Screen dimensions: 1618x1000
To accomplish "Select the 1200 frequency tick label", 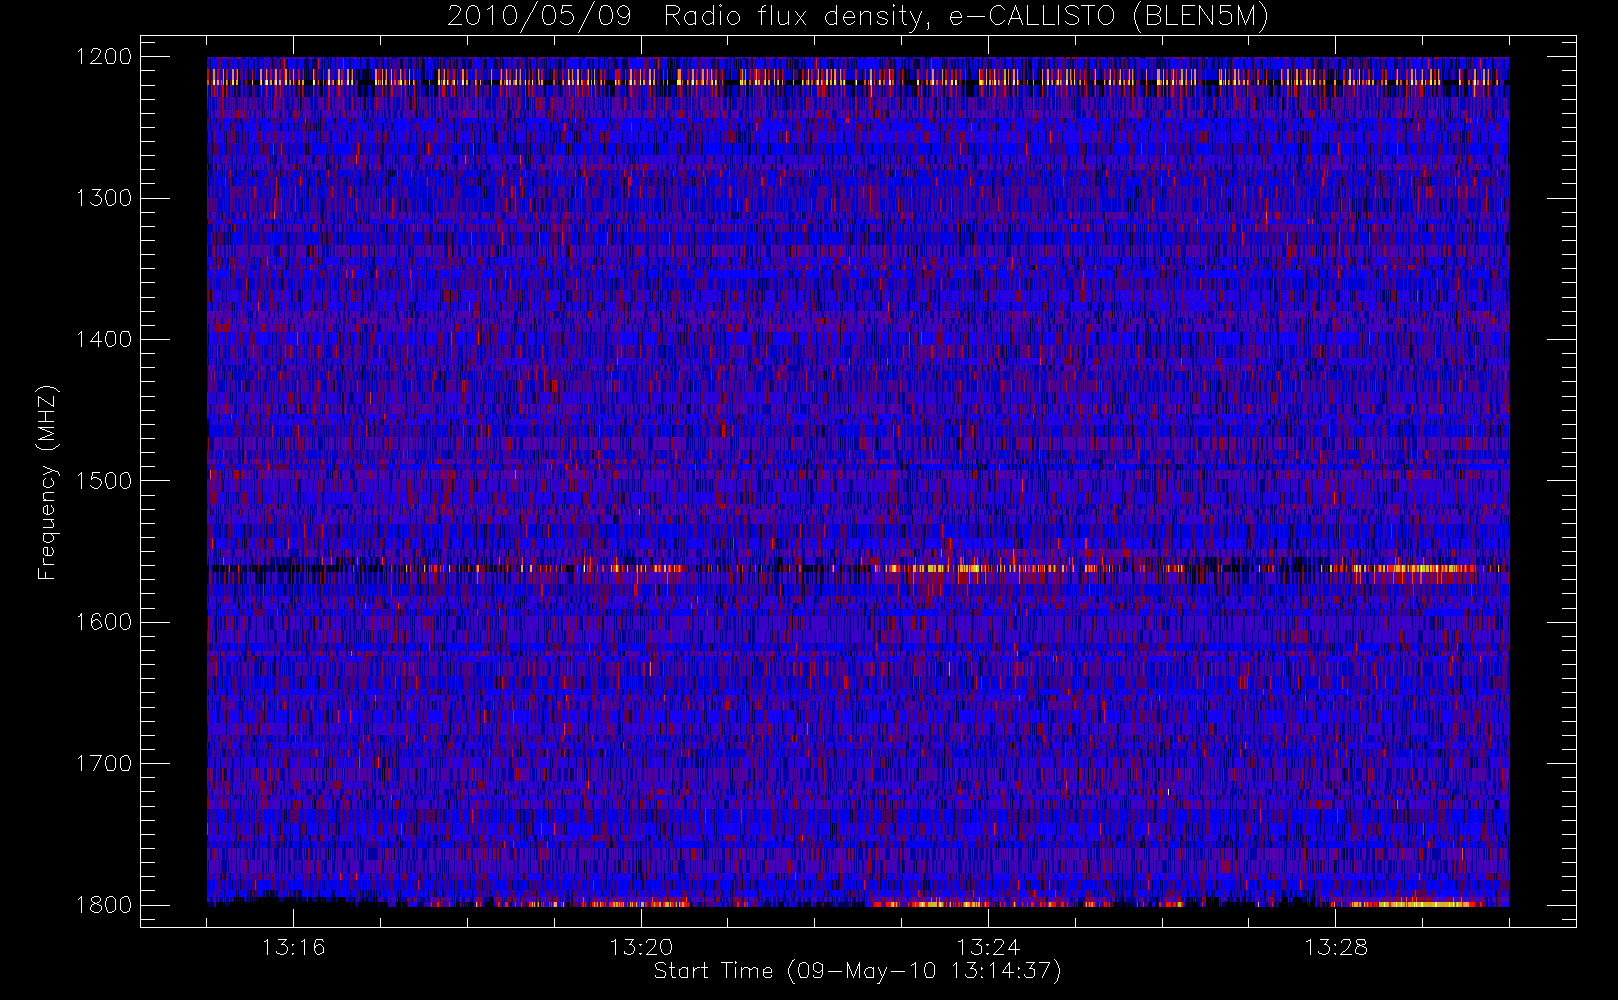I will point(104,57).
